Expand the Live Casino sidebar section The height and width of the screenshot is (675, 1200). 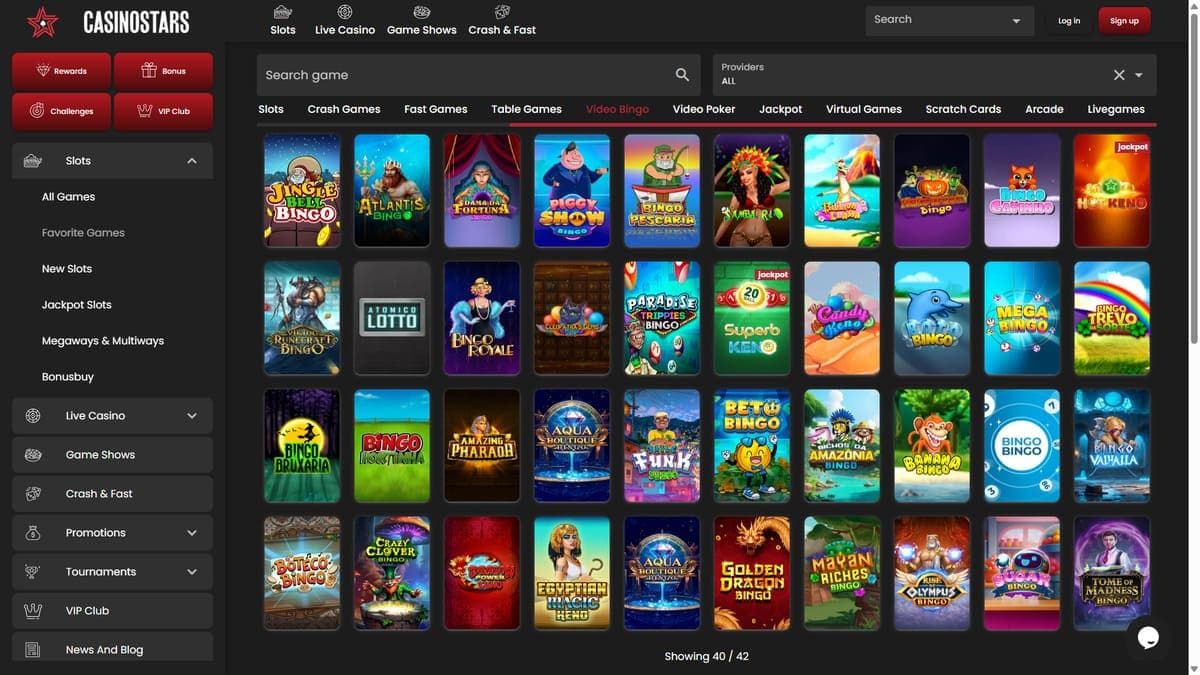[192, 416]
